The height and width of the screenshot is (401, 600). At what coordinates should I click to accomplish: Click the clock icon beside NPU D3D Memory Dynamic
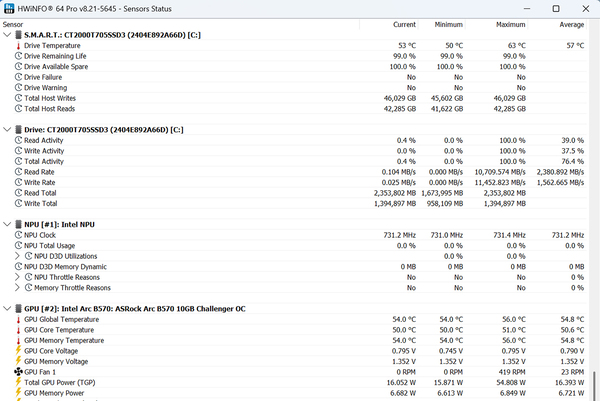pos(18,266)
